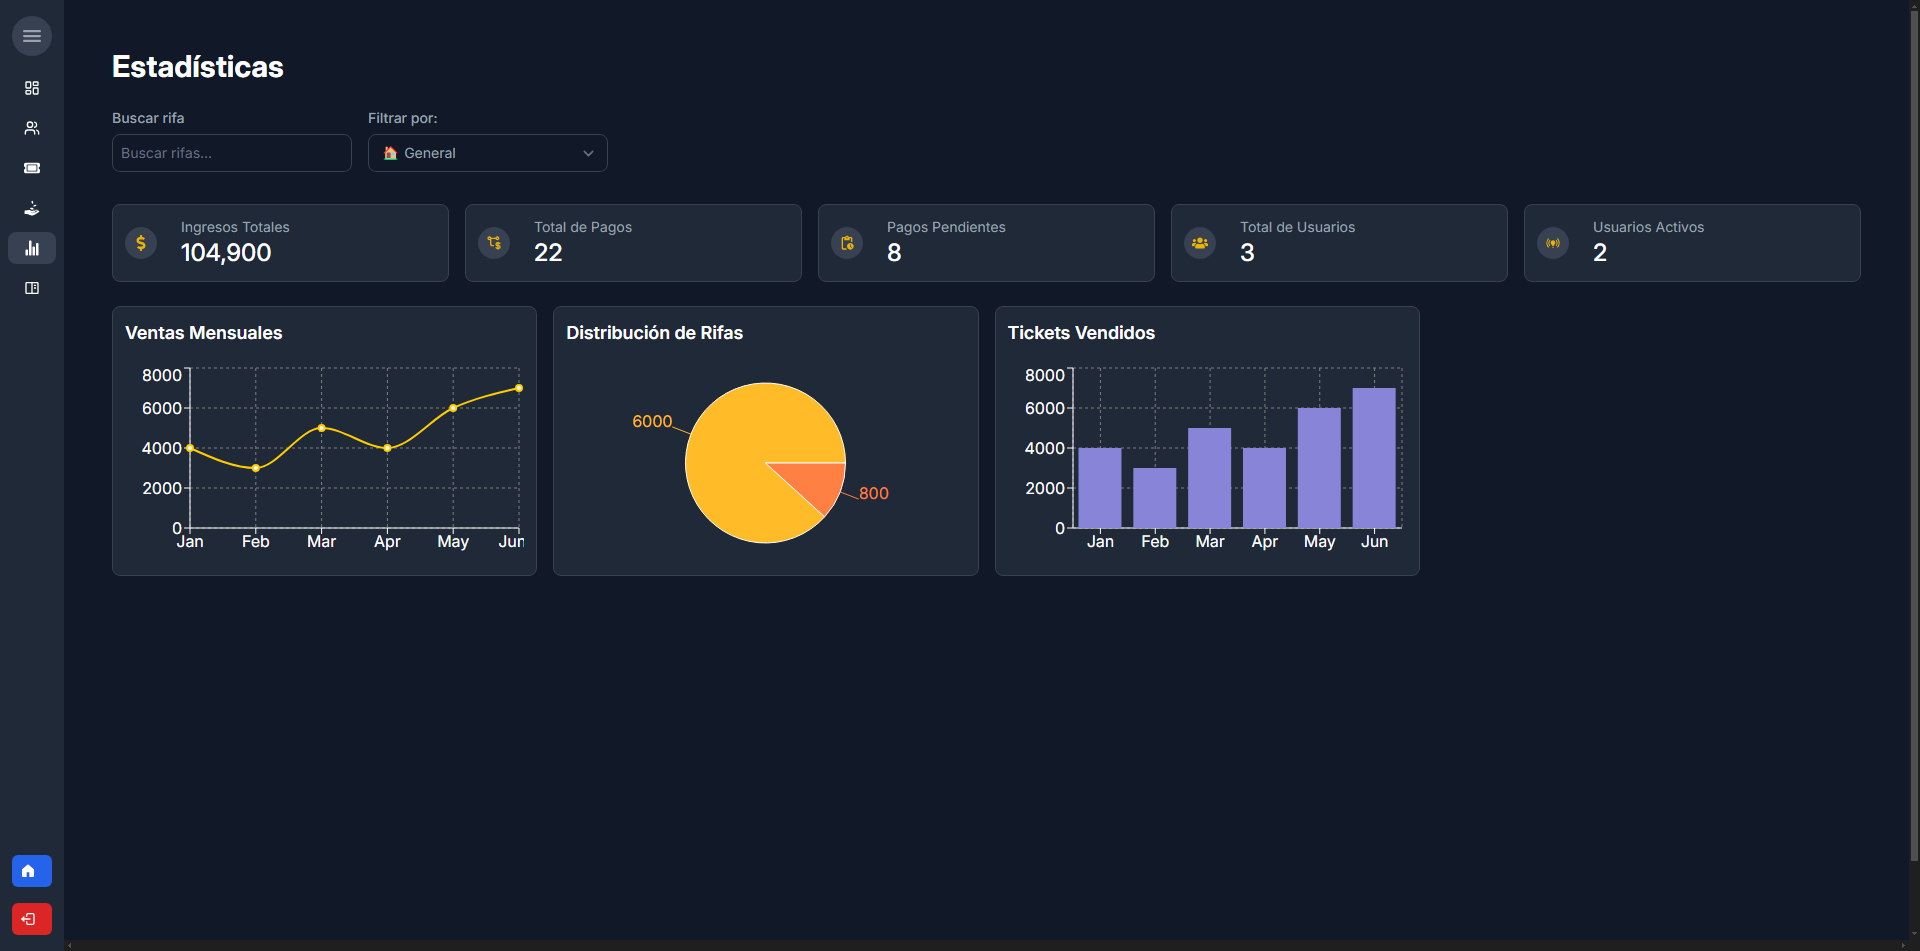Click the Distribución de Rifas chart title
Image resolution: width=1920 pixels, height=951 pixels.
[655, 333]
